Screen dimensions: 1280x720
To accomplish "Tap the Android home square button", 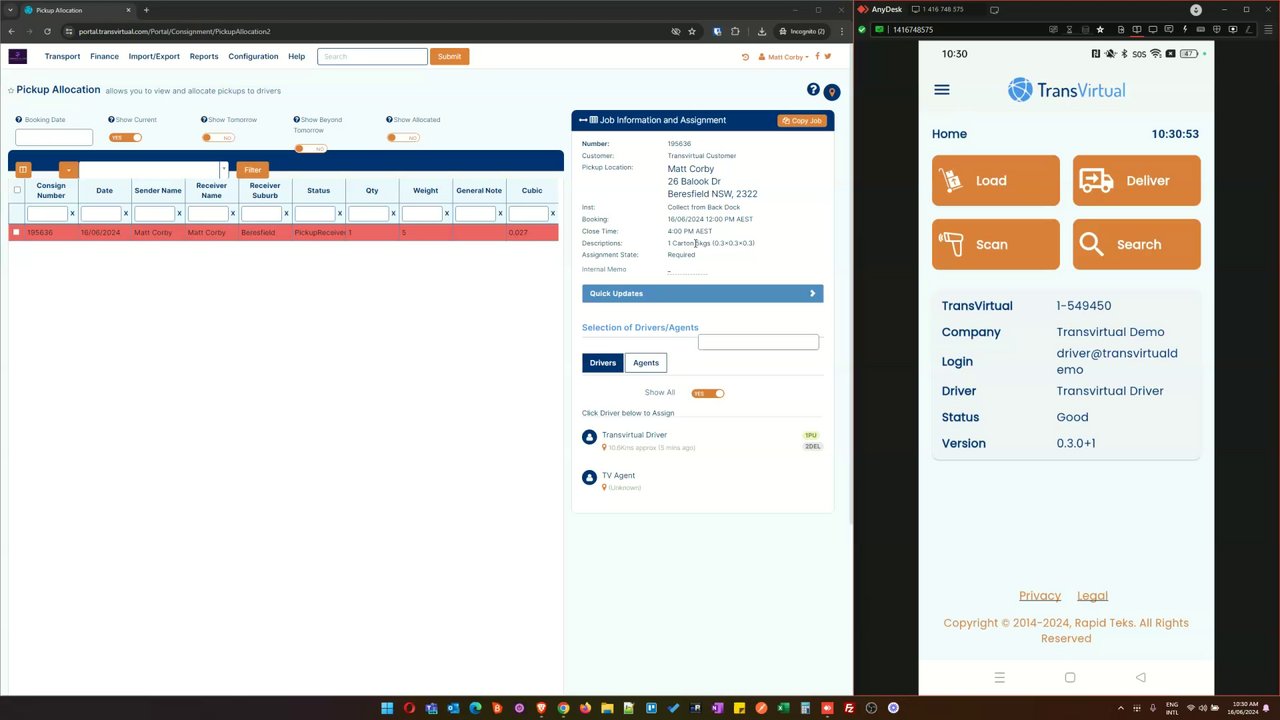I will (1070, 677).
